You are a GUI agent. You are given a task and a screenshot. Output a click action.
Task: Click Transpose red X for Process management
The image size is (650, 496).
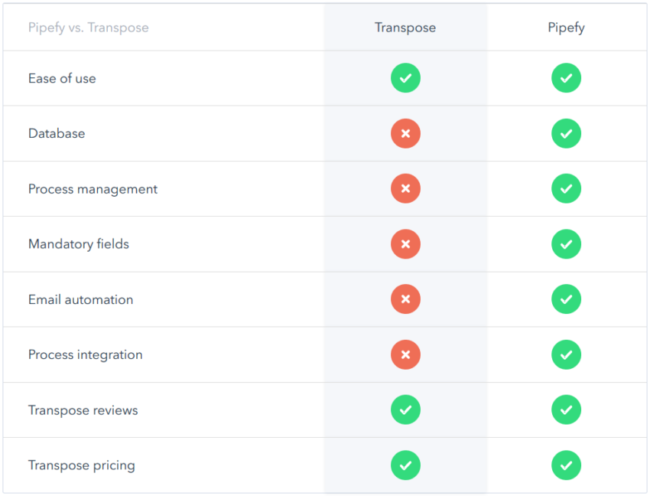[405, 189]
